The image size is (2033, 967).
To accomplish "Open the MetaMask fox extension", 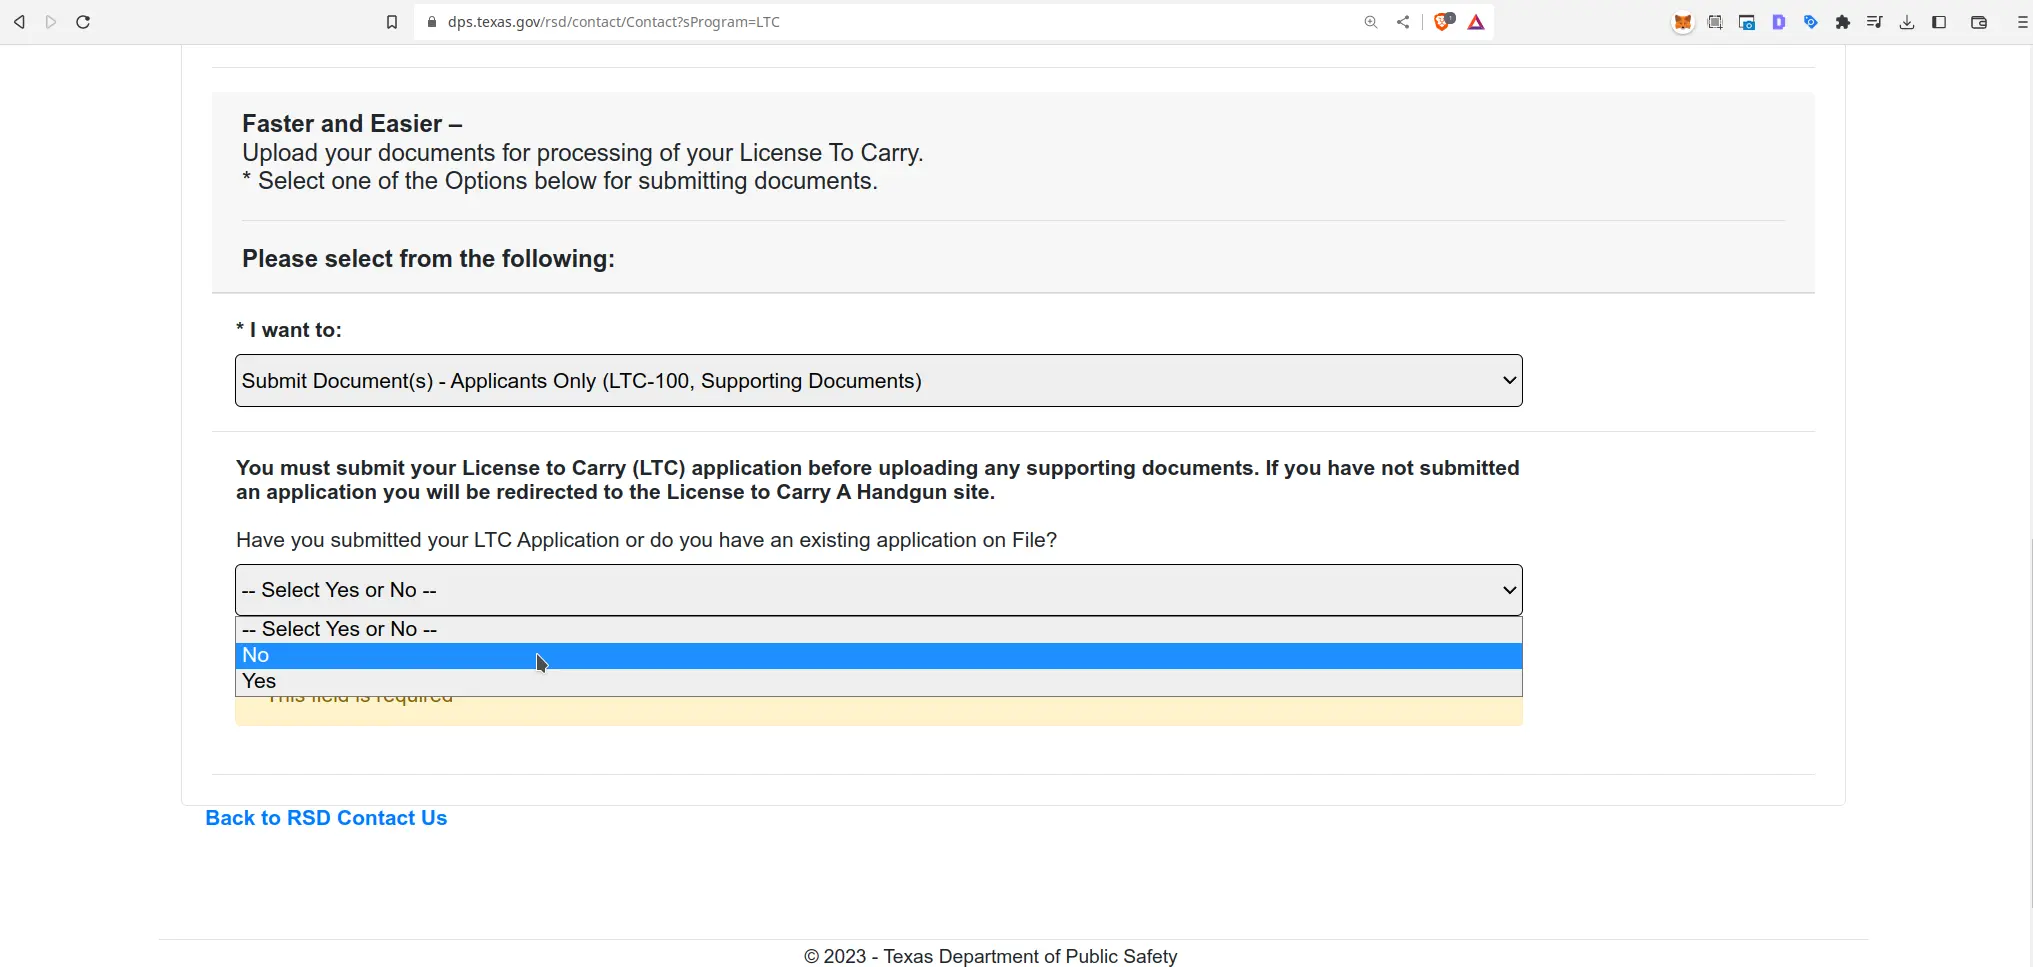I will [1683, 22].
